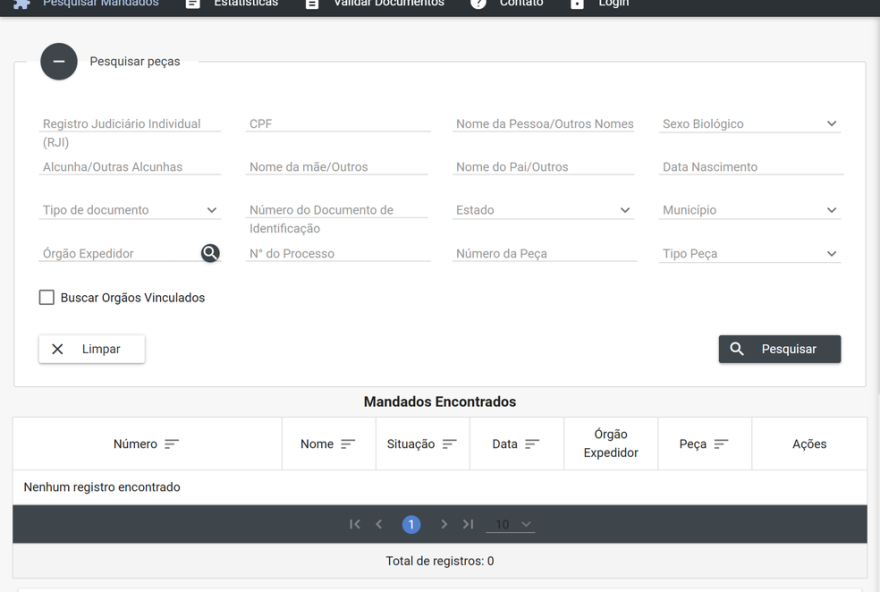880x592 pixels.
Task: Collapse the Pesquisar peças panel
Action: pyautogui.click(x=59, y=61)
